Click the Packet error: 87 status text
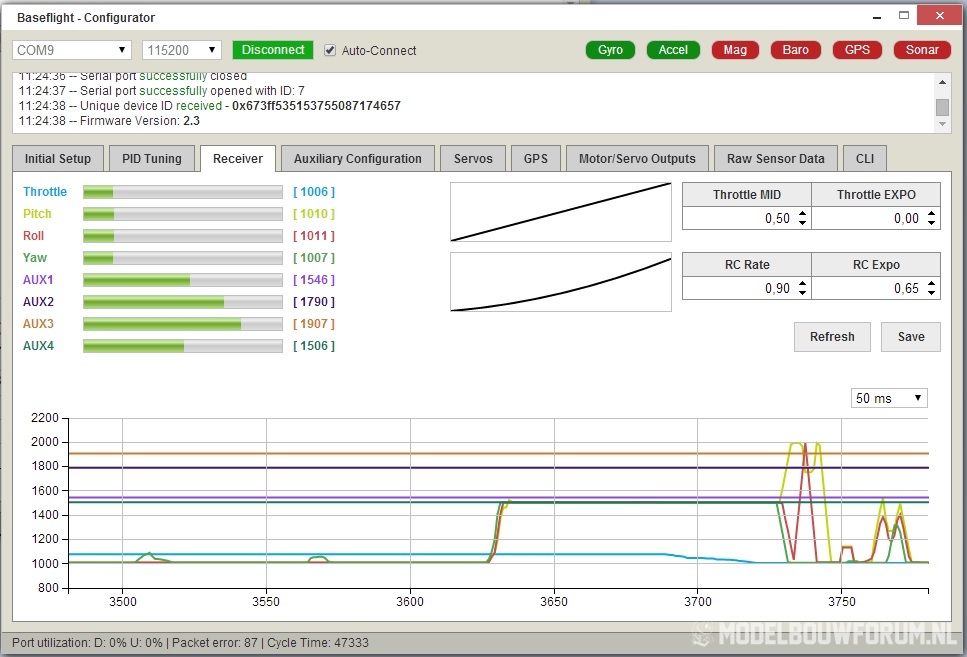 (x=215, y=643)
